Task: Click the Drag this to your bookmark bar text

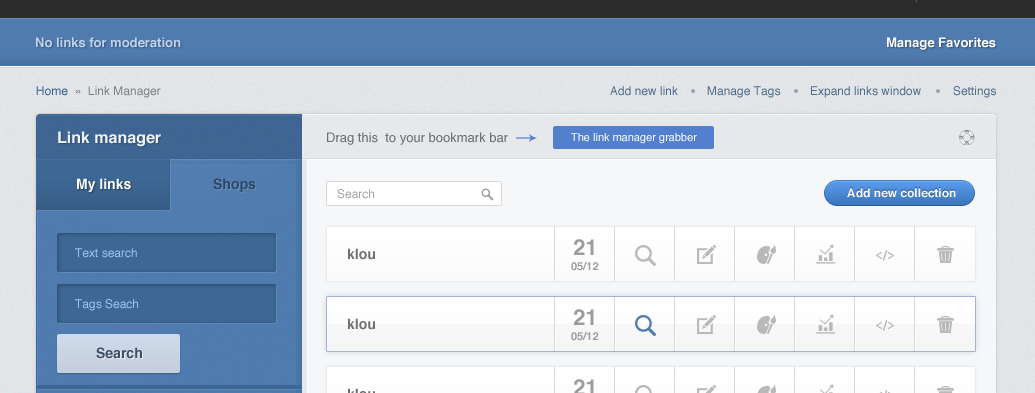Action: click(417, 138)
